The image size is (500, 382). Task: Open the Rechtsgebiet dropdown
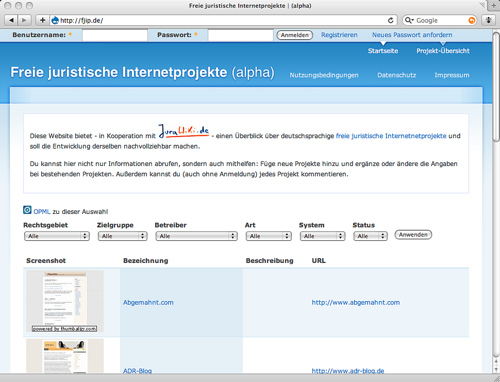(57, 236)
